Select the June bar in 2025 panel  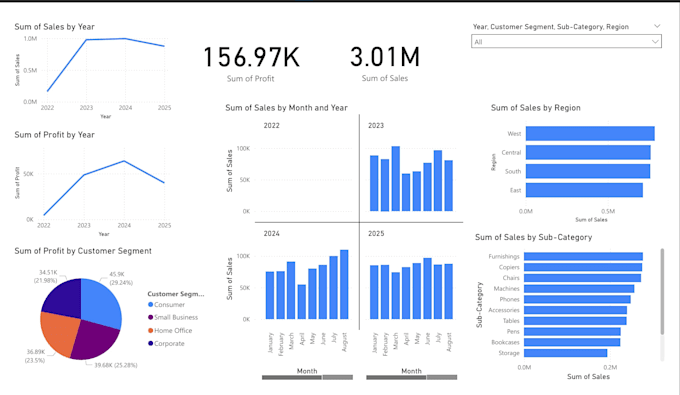(428, 289)
